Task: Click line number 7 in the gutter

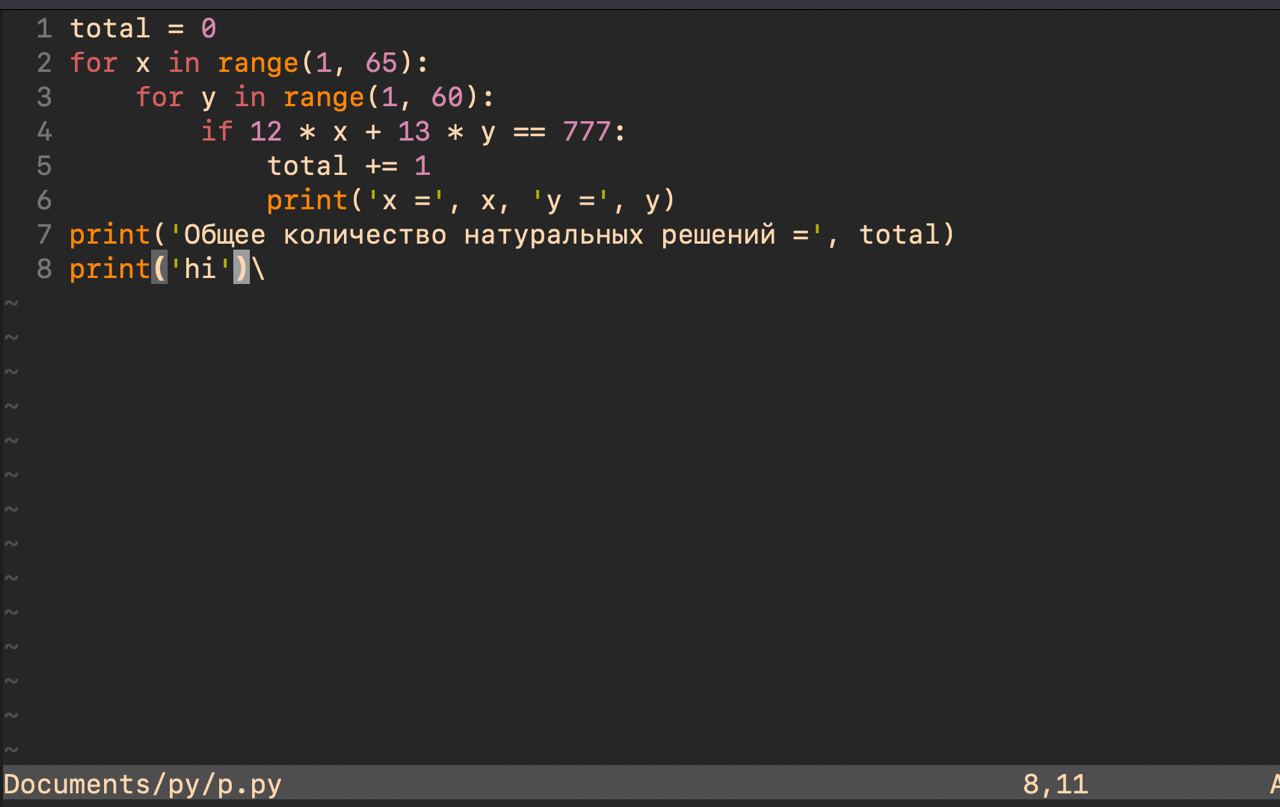Action: [44, 234]
